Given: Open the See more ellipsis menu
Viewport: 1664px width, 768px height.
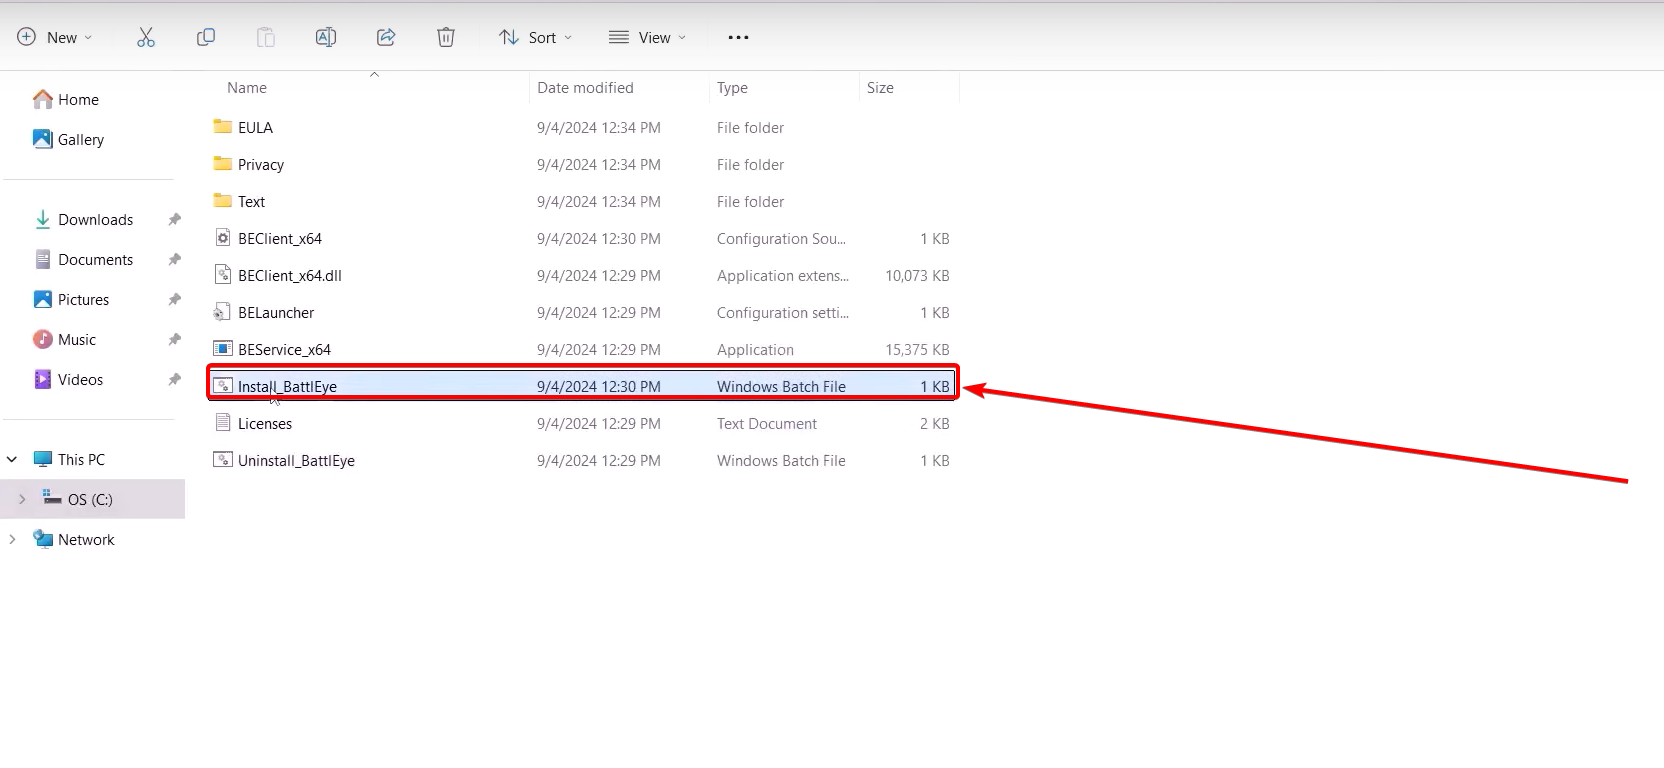Looking at the screenshot, I should (738, 37).
